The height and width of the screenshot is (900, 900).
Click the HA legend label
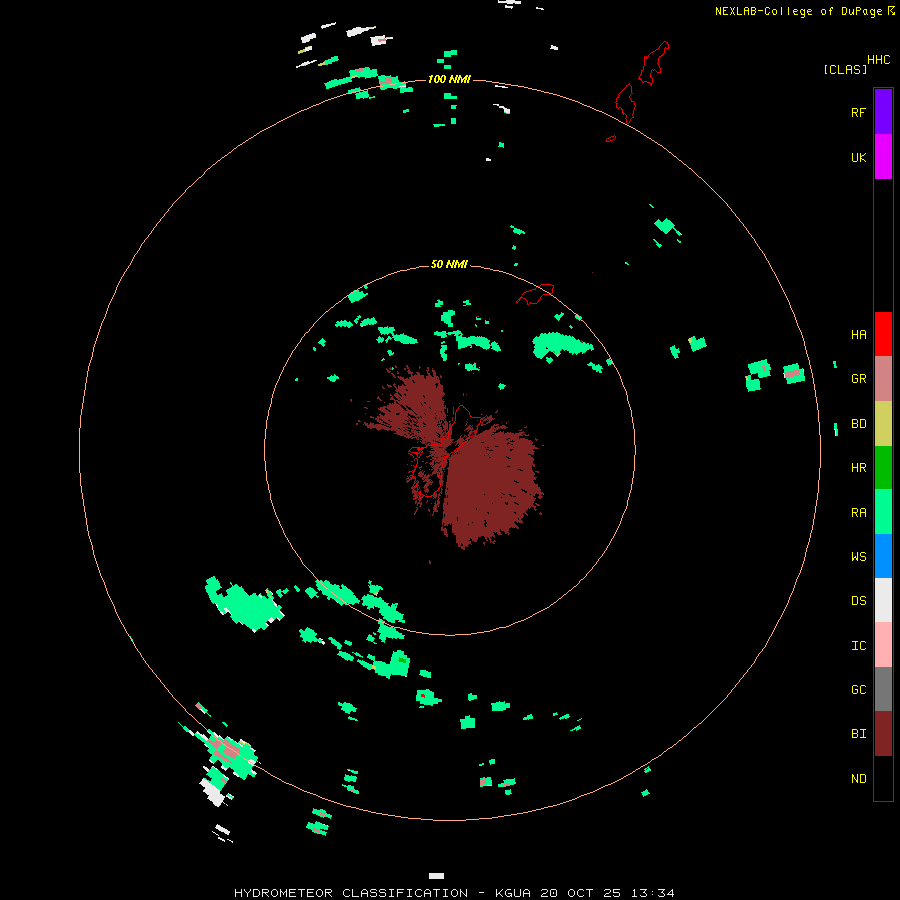(858, 335)
